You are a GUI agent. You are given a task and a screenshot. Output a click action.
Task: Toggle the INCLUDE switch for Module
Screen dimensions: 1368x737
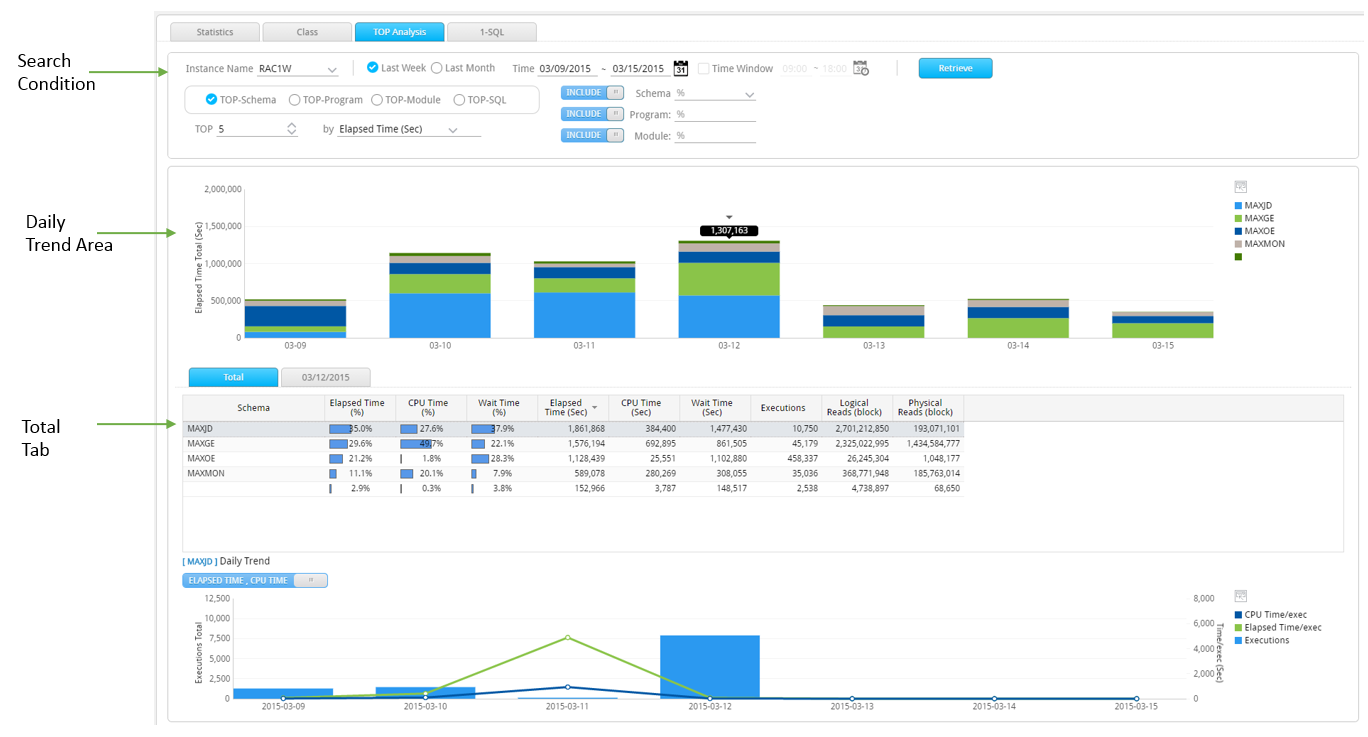pos(592,135)
